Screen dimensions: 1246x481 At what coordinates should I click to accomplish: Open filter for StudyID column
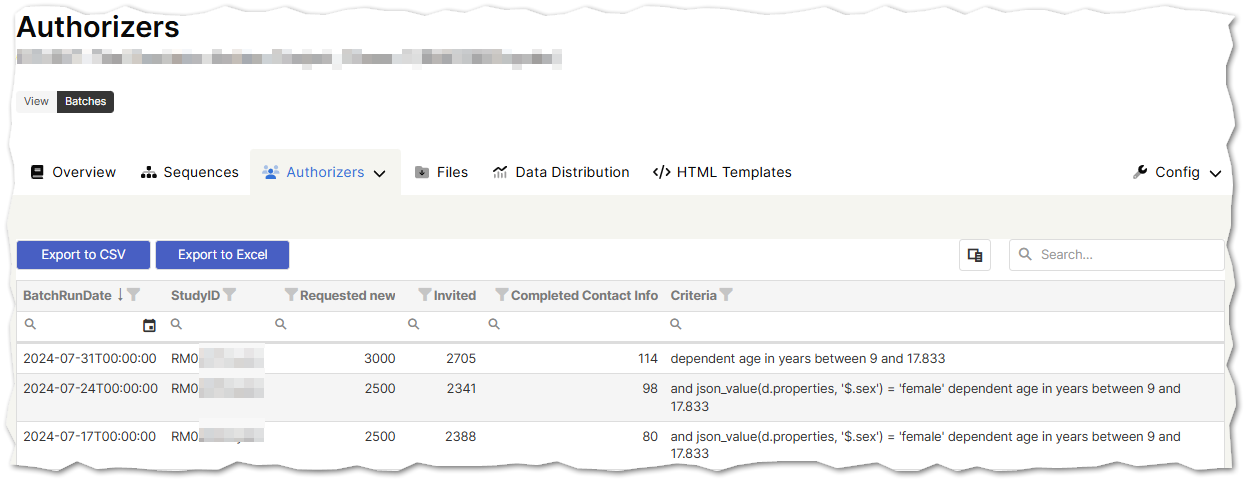[229, 295]
